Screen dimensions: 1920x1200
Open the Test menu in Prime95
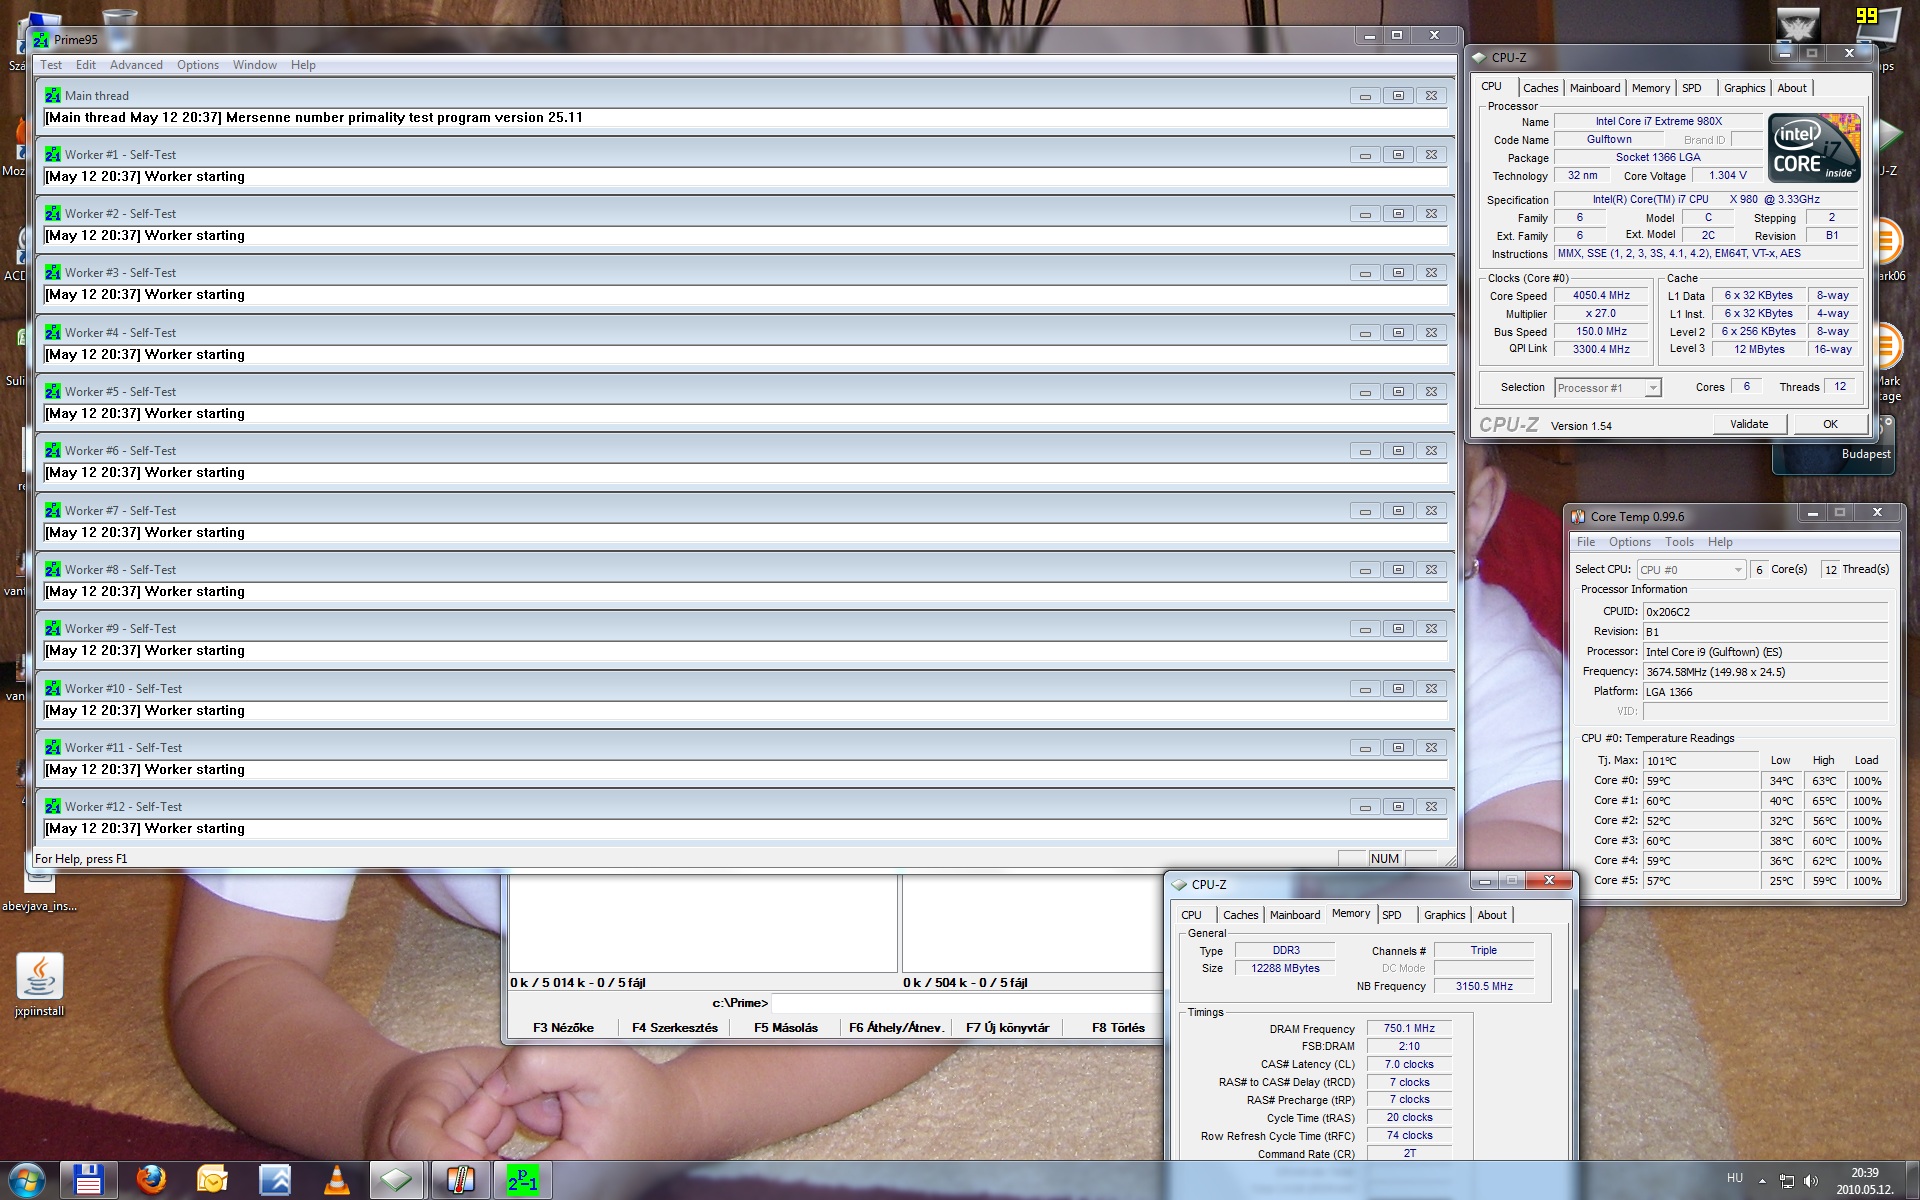point(51,65)
